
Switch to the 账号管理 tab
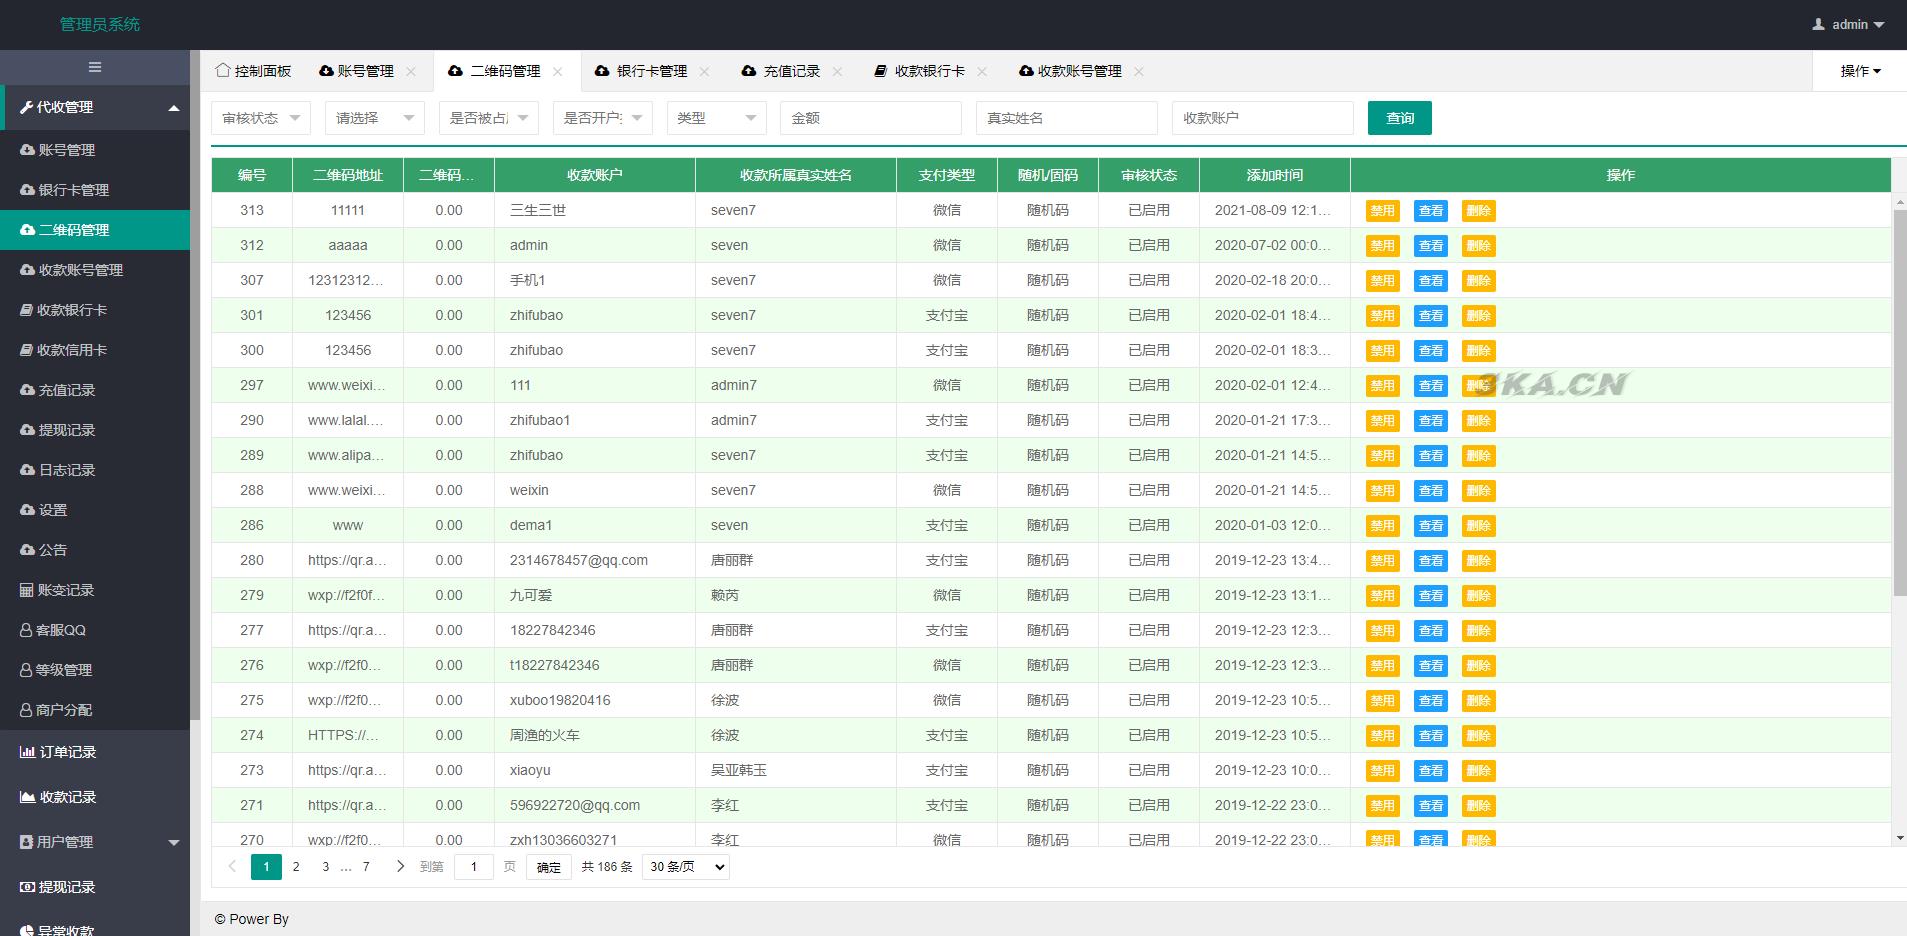(366, 71)
